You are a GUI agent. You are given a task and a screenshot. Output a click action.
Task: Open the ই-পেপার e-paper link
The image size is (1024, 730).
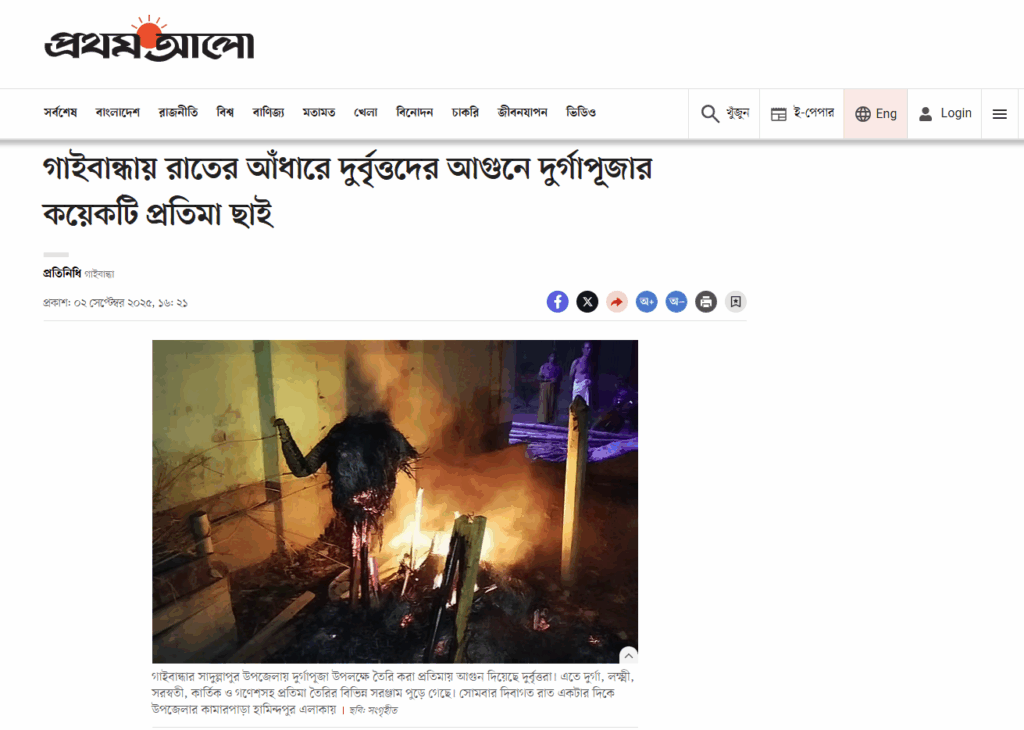802,114
